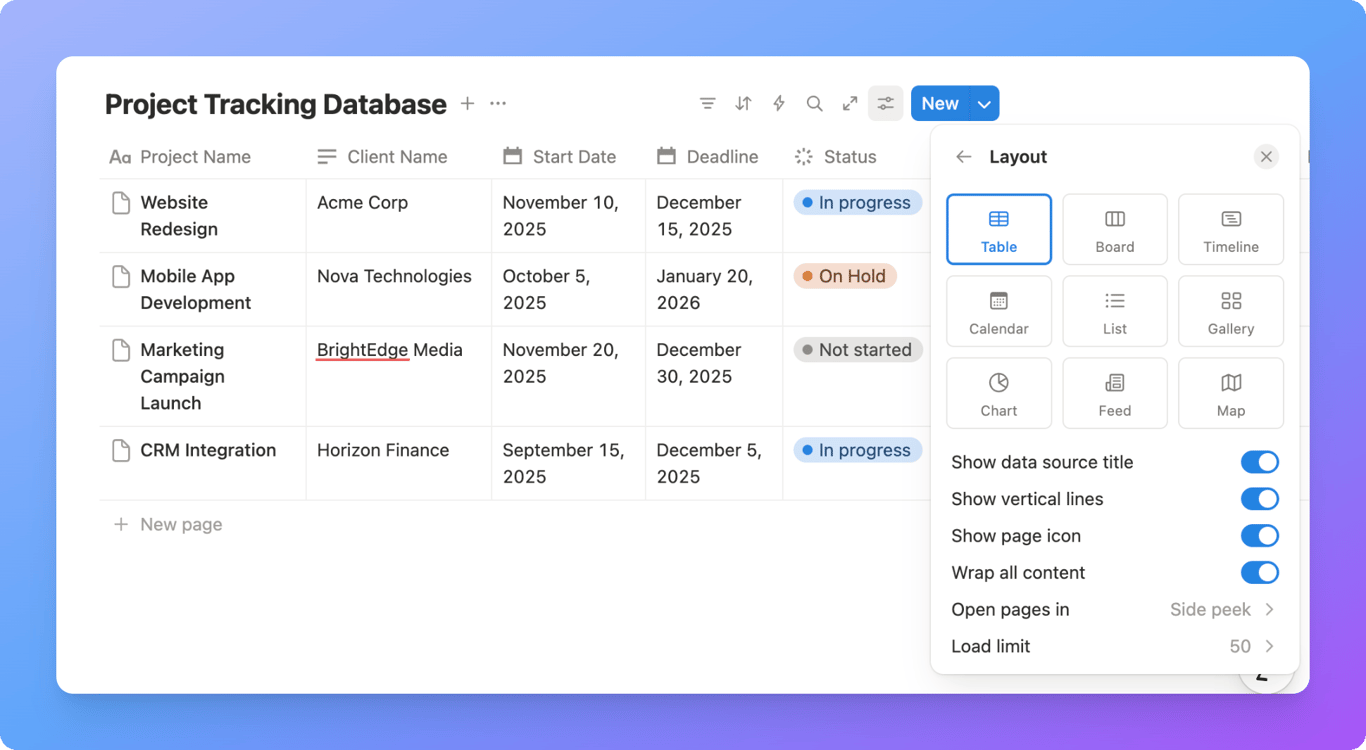
Task: Disable Show page icon
Action: (x=1260, y=535)
